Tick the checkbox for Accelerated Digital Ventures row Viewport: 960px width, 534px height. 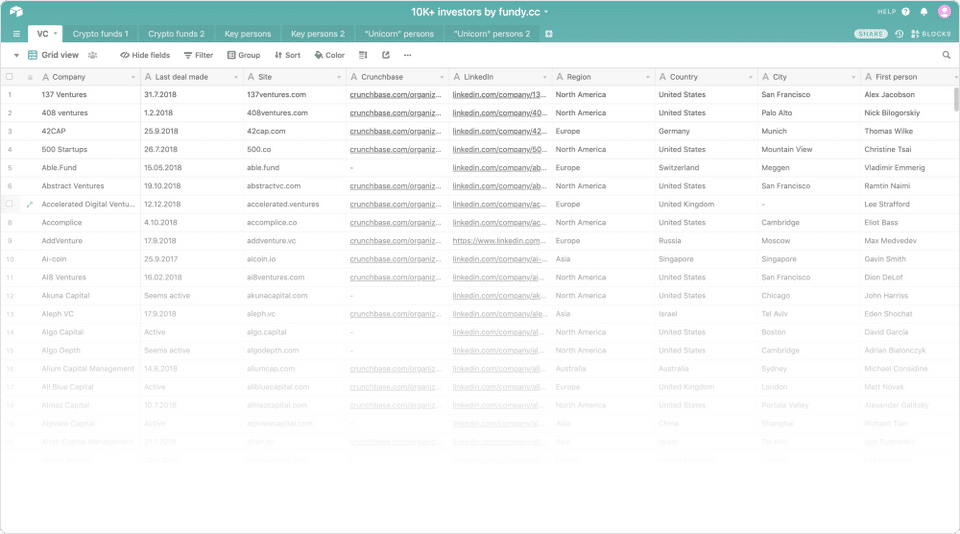[9, 205]
